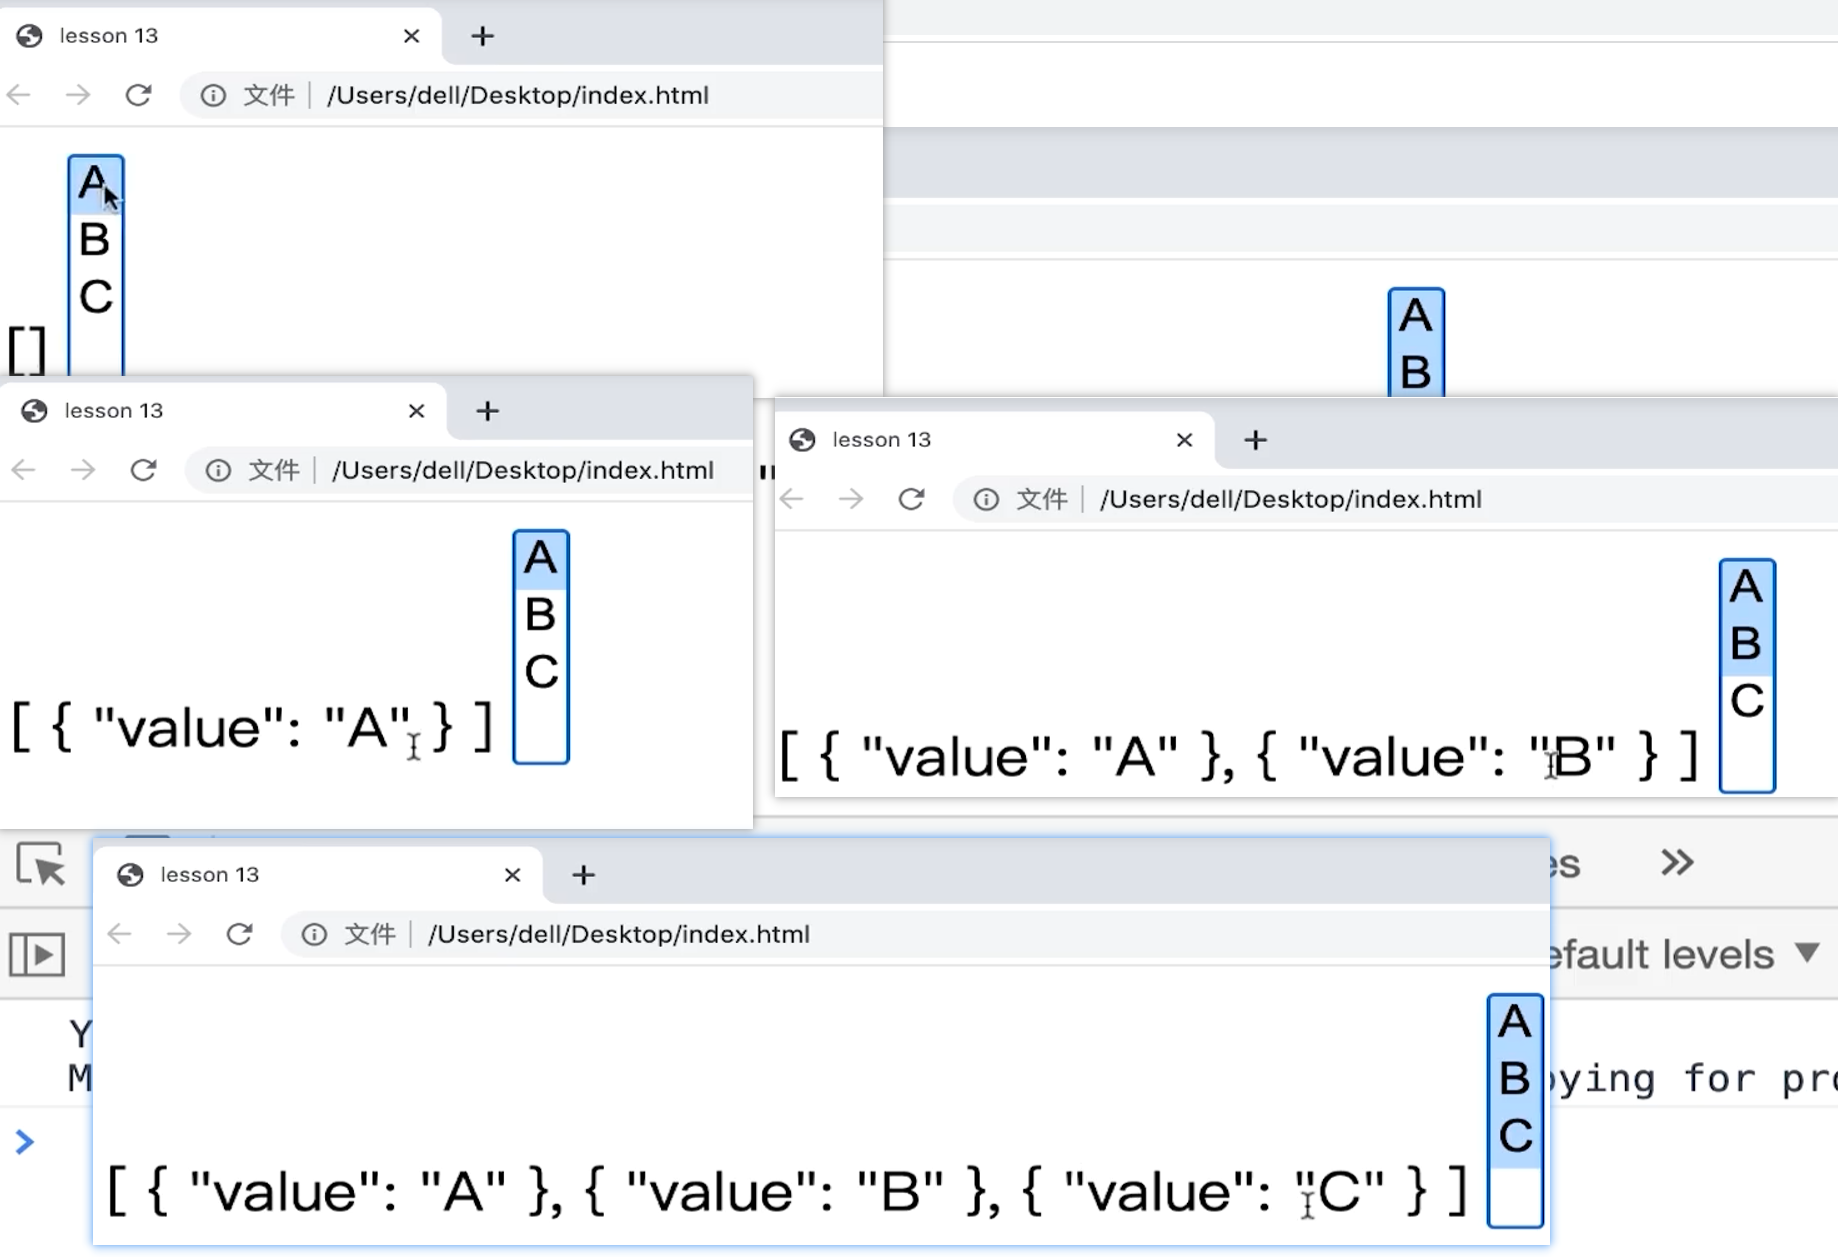
Task: Open the Default levels dropdown
Action: [x=1684, y=954]
